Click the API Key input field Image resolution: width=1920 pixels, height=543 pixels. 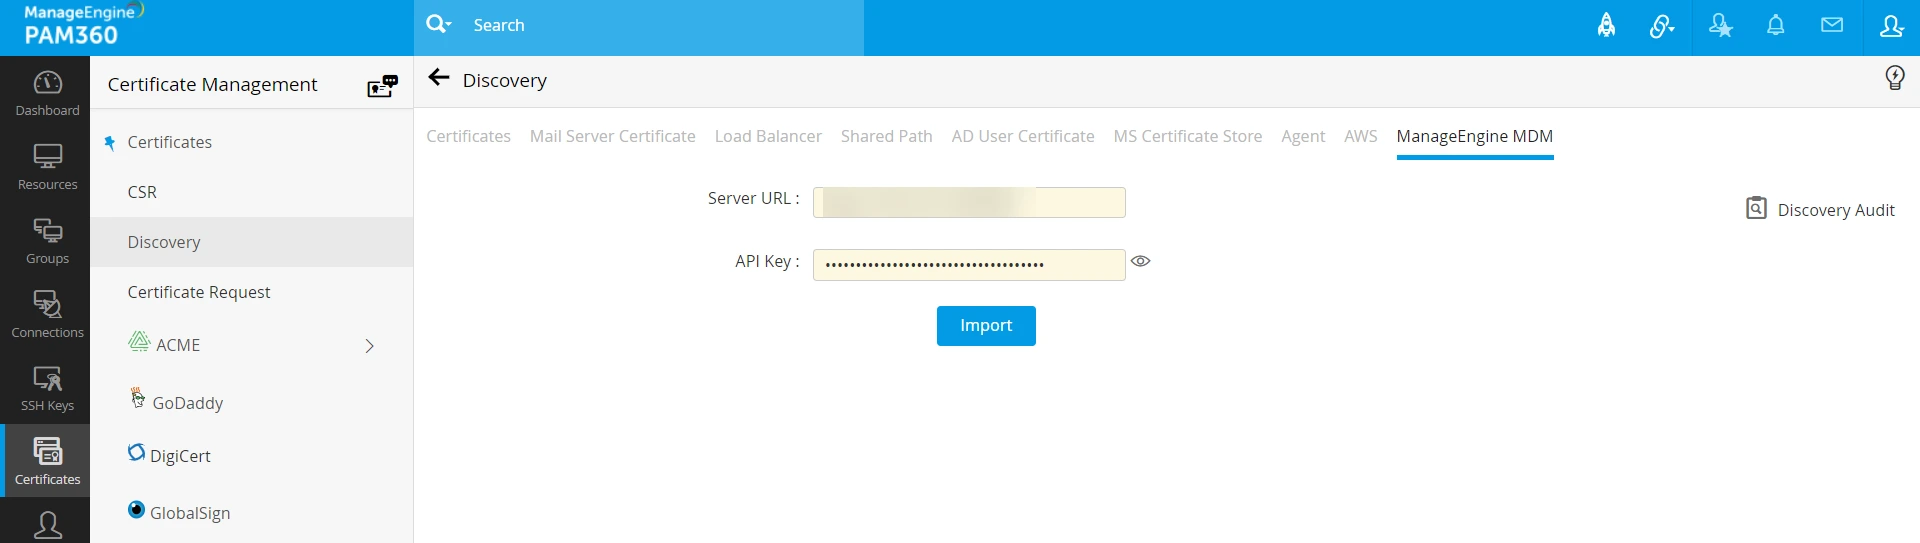(x=969, y=265)
